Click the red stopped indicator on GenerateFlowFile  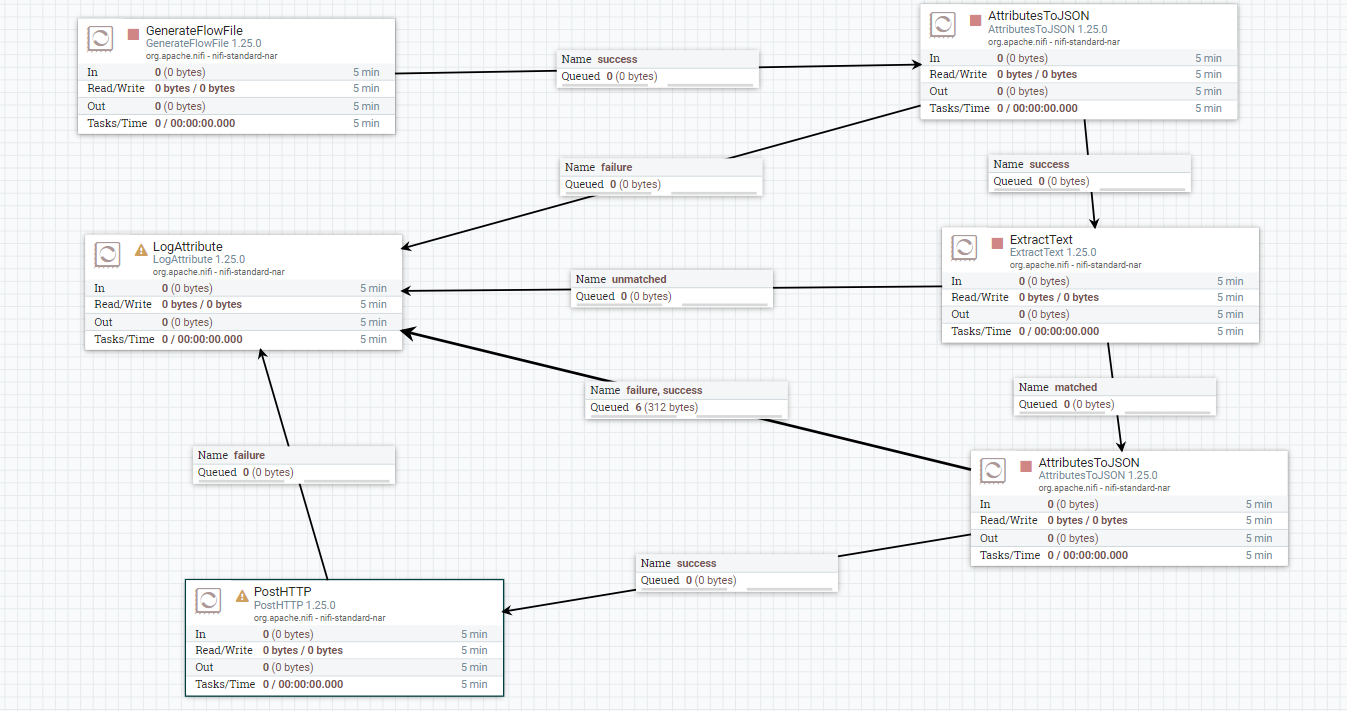134,34
